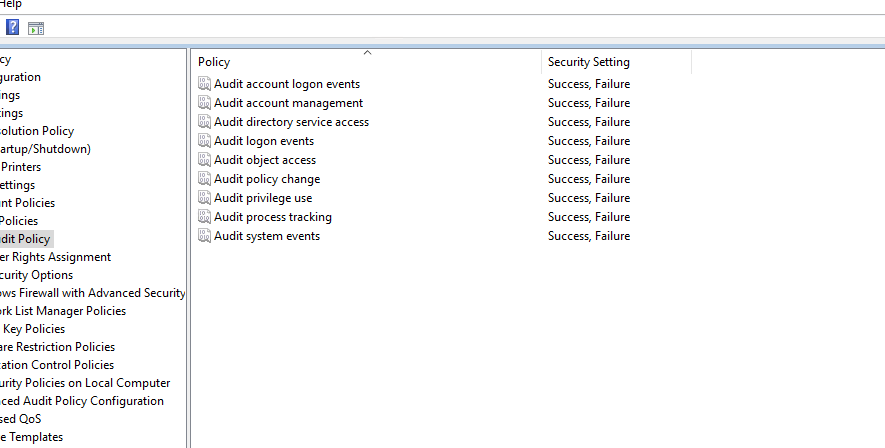Click the icon beside Audit logon events
This screenshot has height=448, width=885.
click(x=205, y=141)
